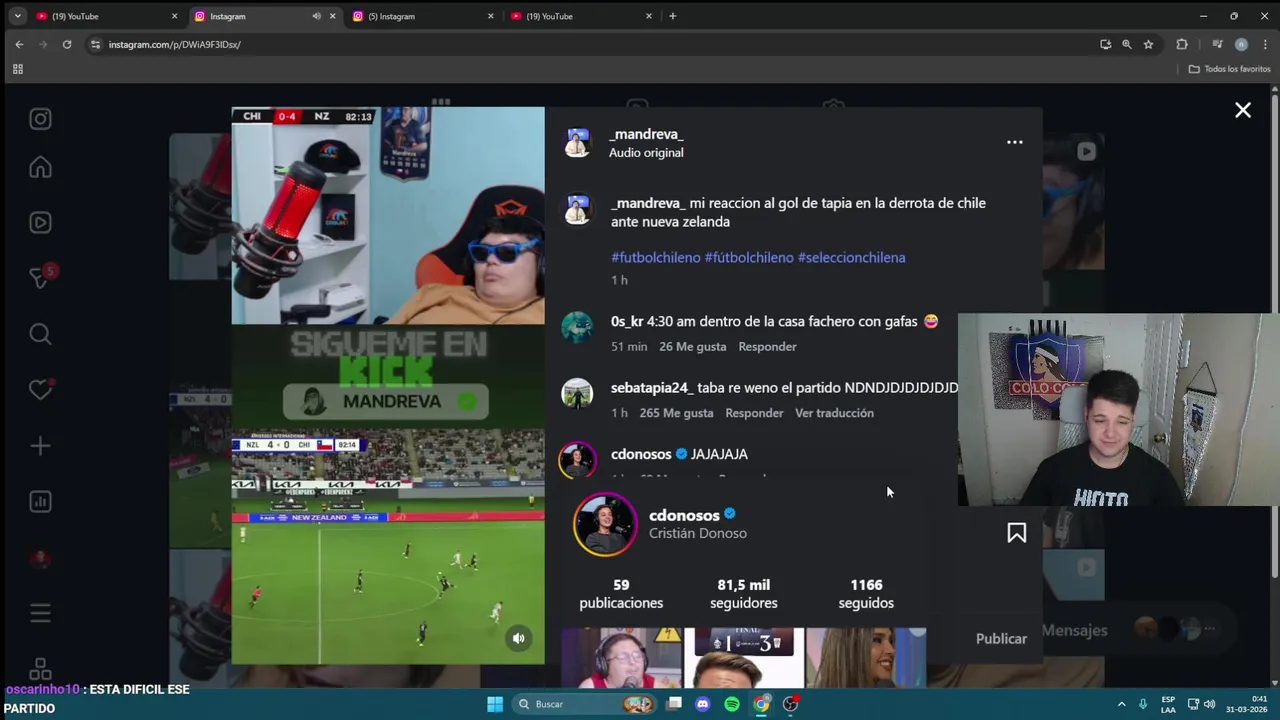This screenshot has width=1280, height=720.
Task: Open _mandreva_ profile from post header
Action: tap(646, 134)
